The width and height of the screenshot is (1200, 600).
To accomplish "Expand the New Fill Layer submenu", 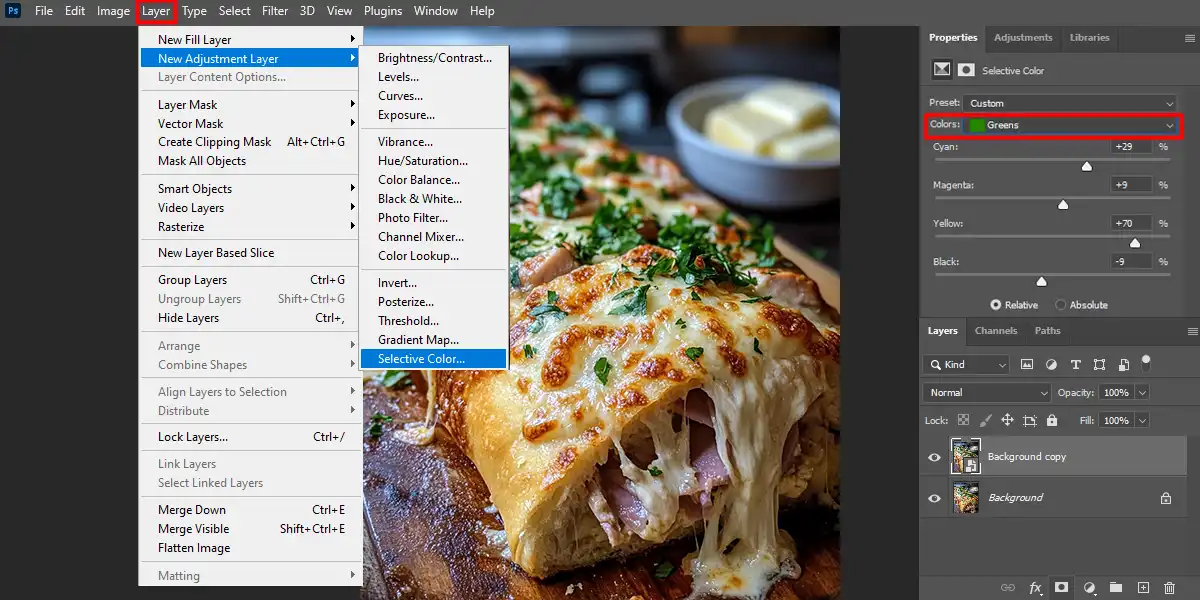I will (x=250, y=40).
